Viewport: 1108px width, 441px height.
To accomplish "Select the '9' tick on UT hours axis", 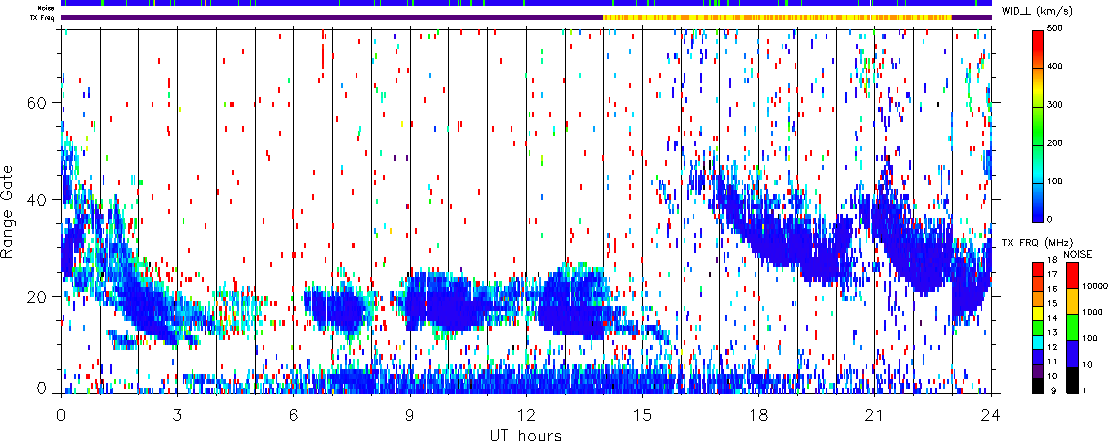I will [410, 415].
